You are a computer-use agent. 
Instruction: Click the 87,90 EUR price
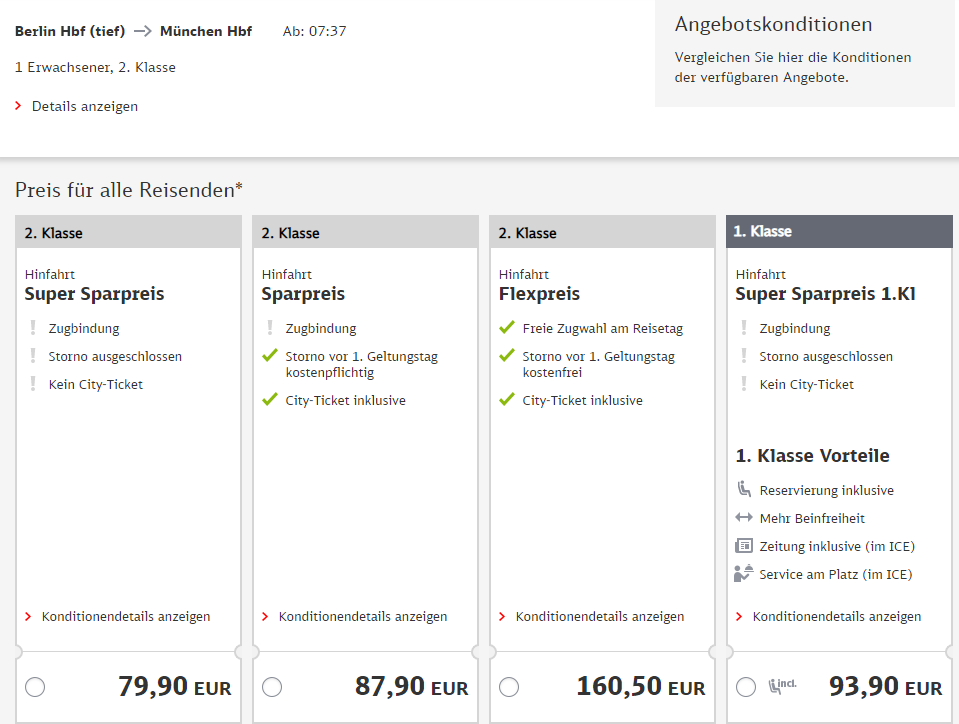[x=412, y=686]
